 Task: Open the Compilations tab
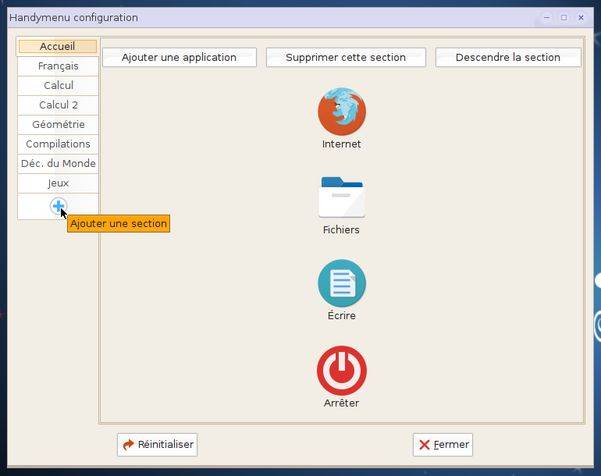coord(58,144)
